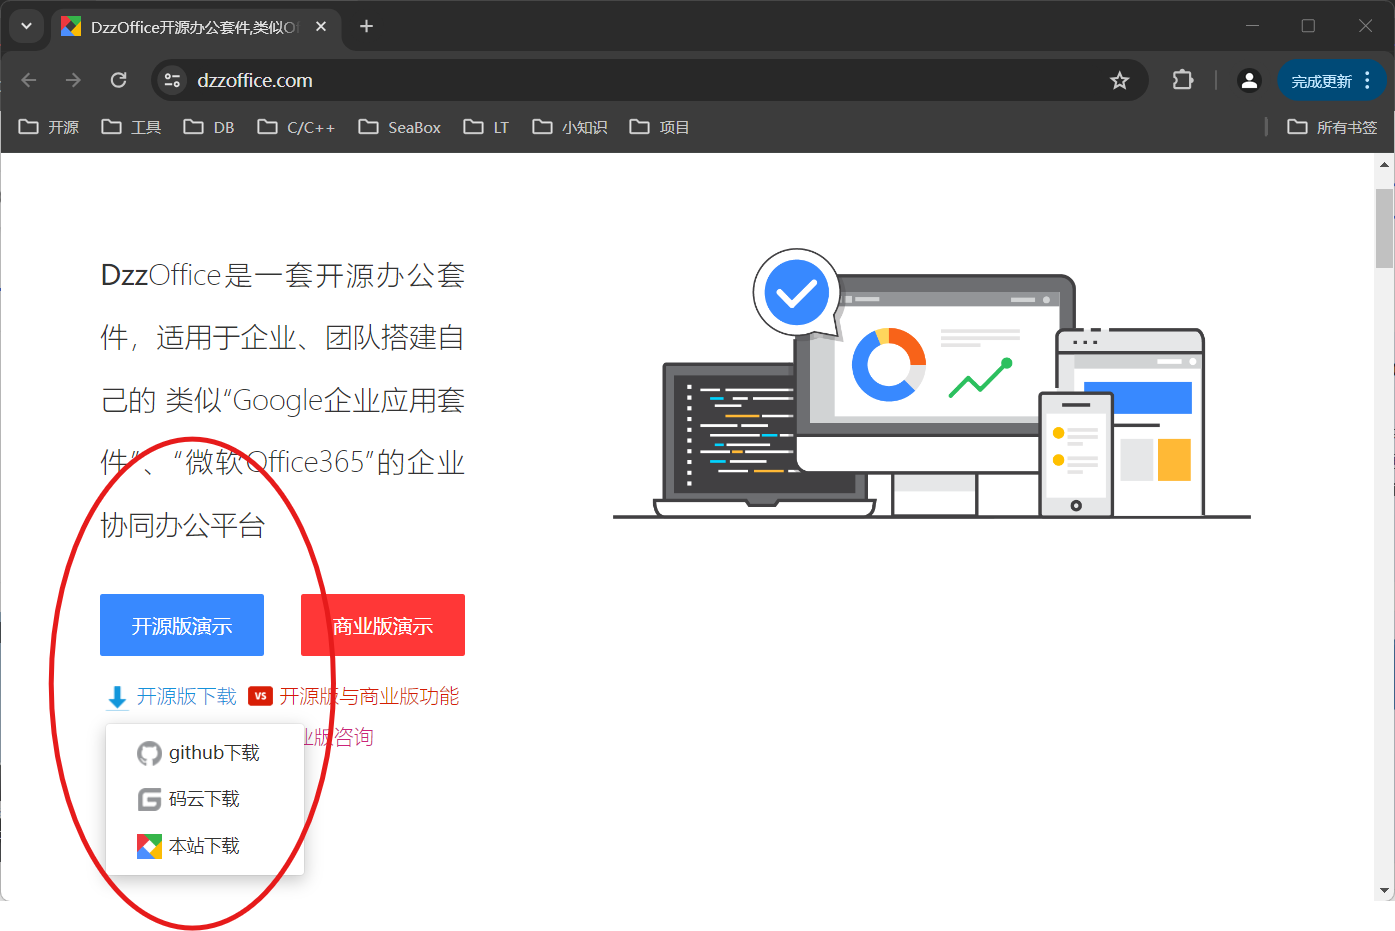This screenshot has width=1395, height=931.
Task: Click the red VS icon
Action: (260, 696)
